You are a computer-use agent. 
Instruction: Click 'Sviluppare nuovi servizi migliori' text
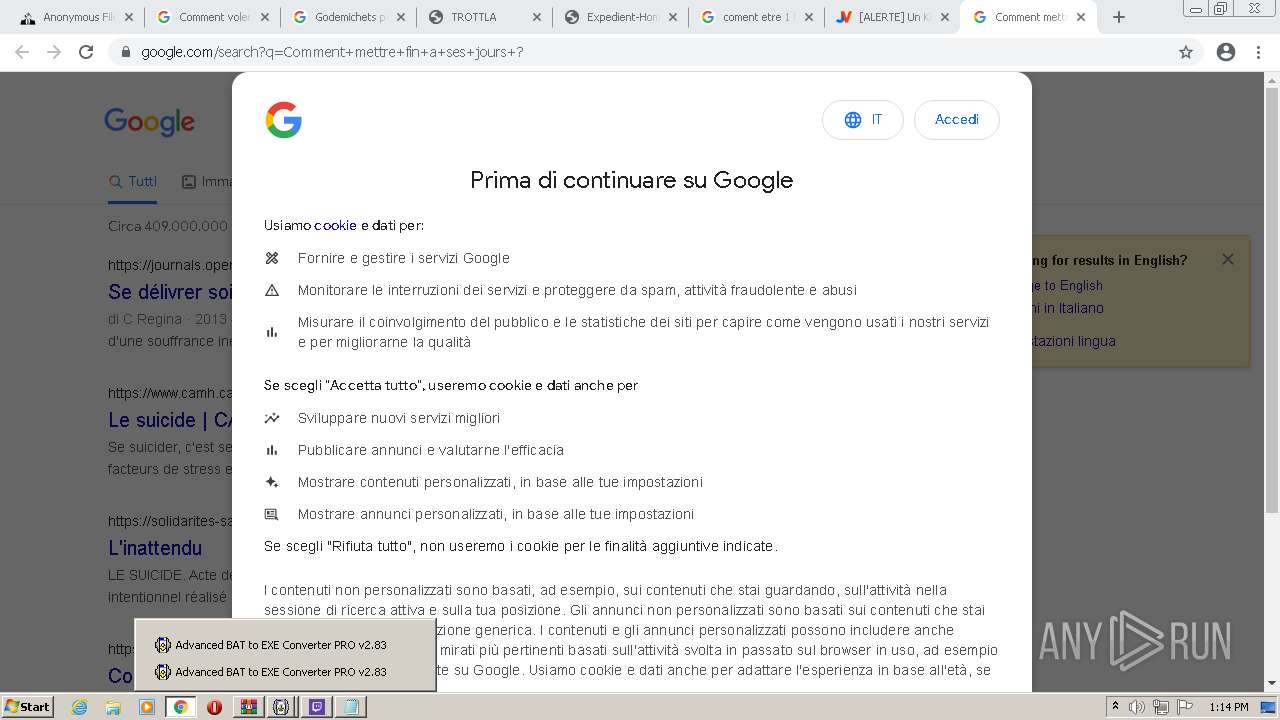(399, 418)
